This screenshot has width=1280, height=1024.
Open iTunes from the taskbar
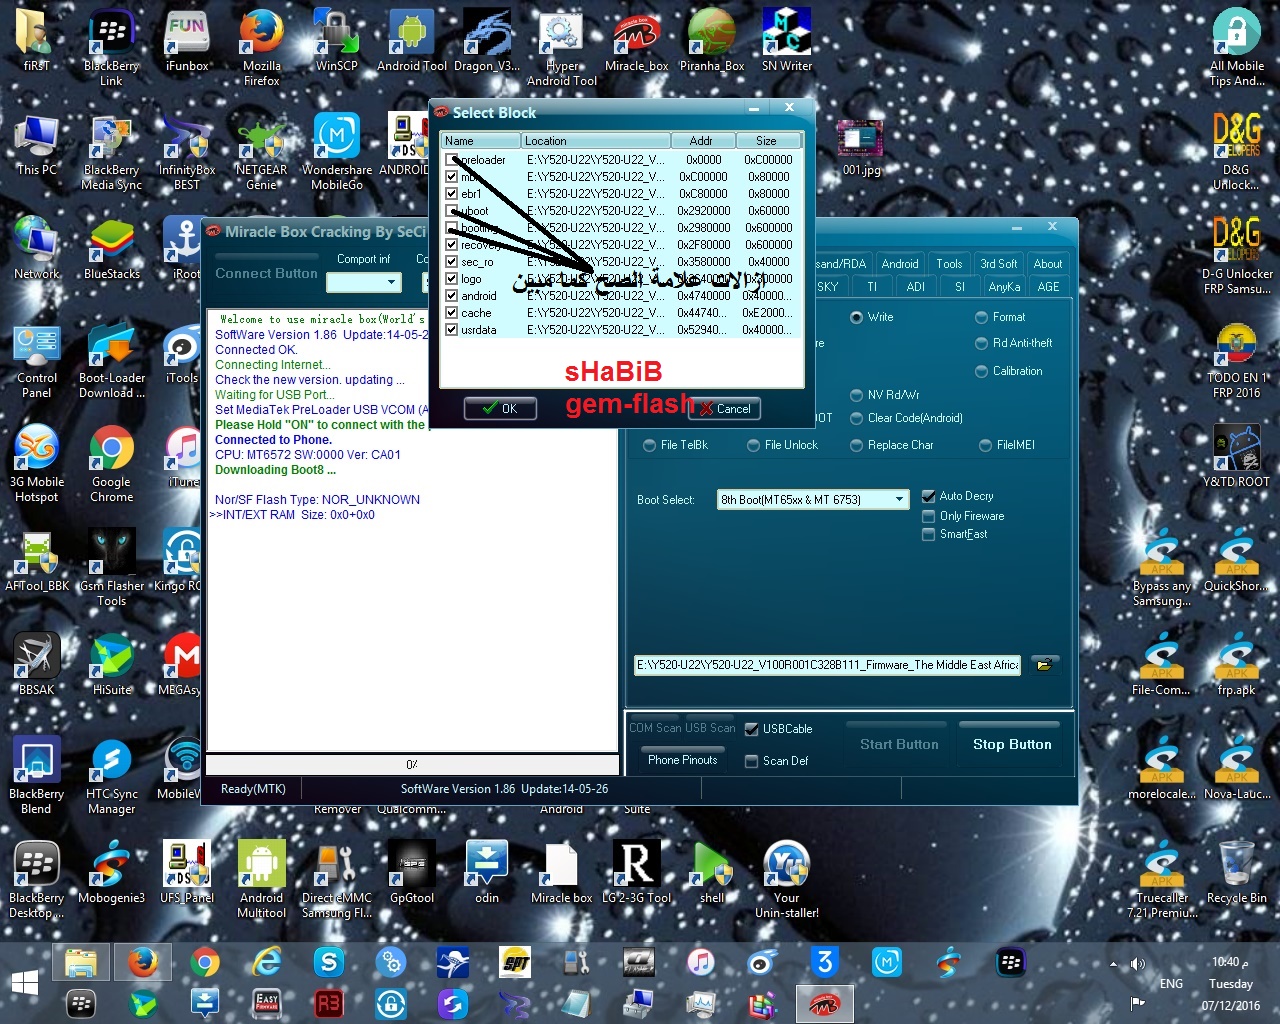pos(701,963)
